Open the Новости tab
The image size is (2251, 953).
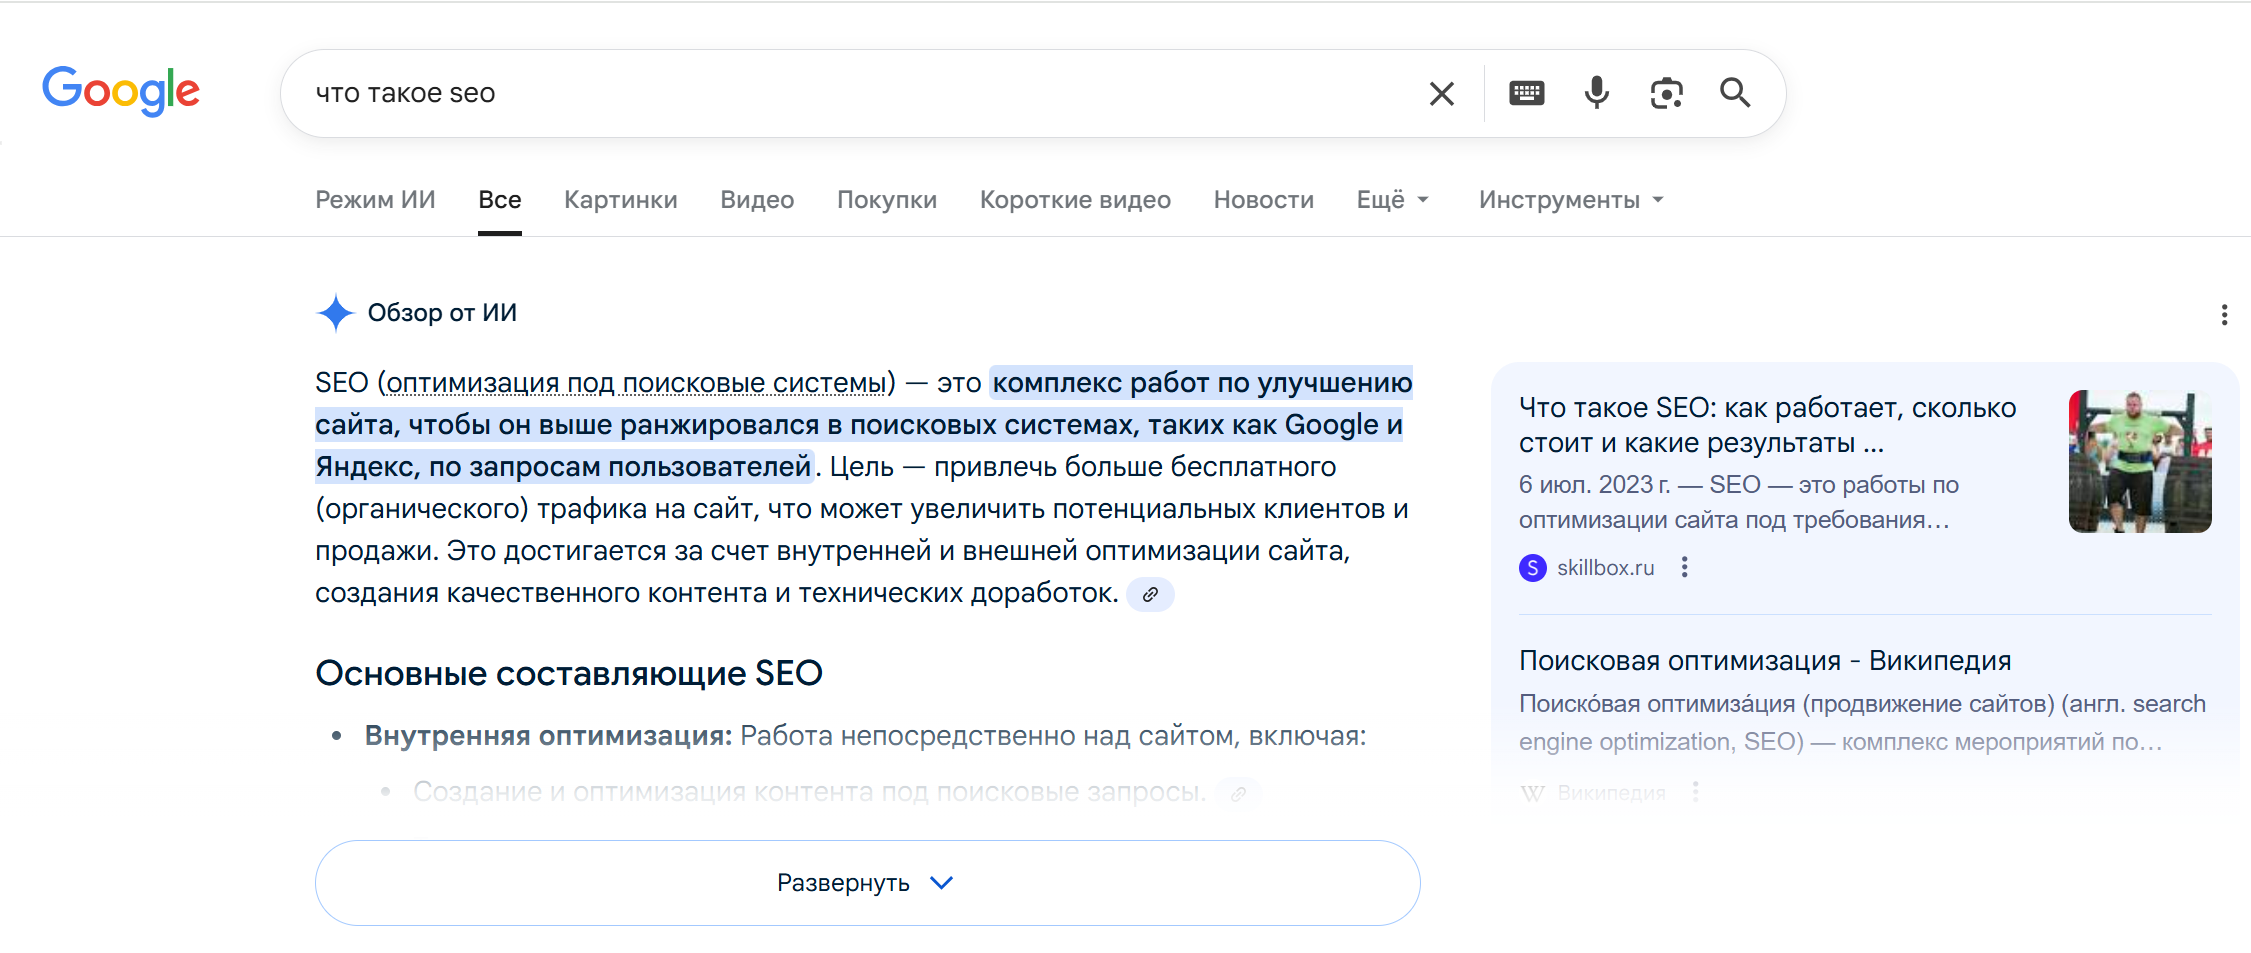[1263, 200]
